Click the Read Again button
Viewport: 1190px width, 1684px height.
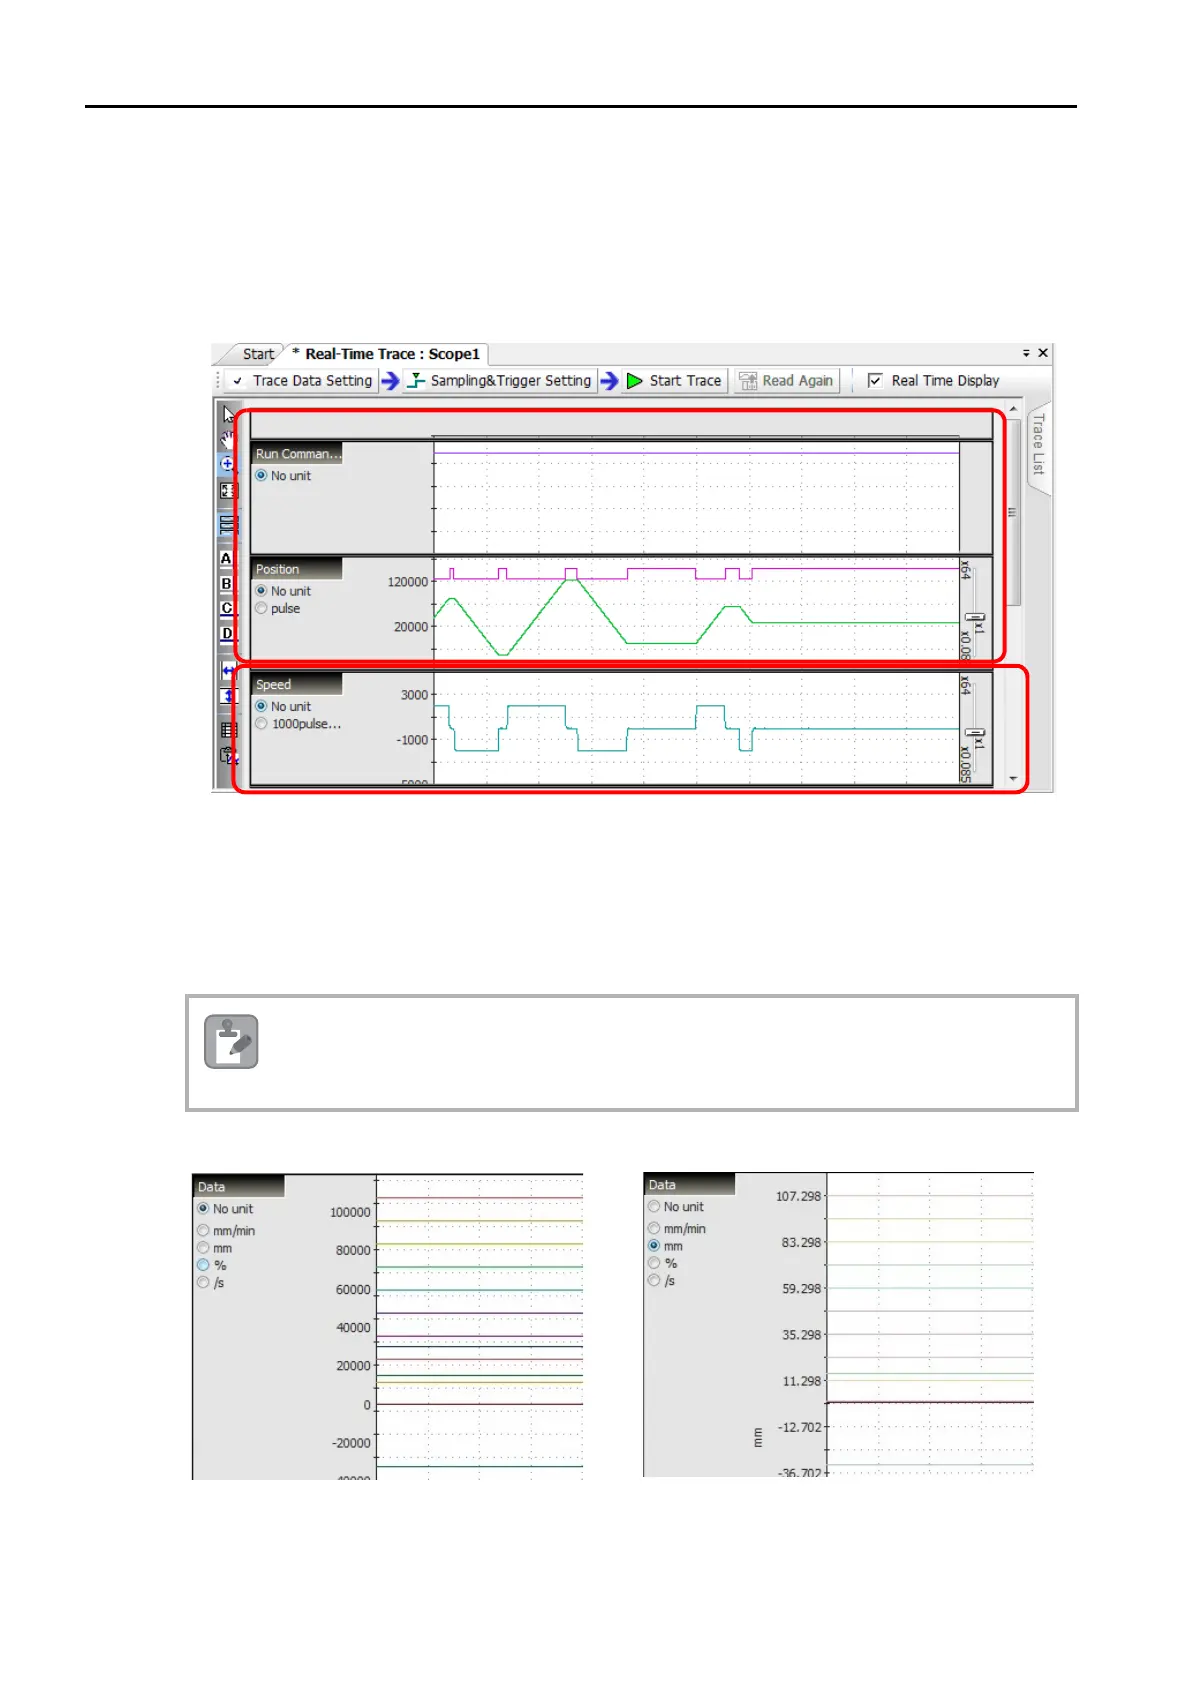pos(786,381)
